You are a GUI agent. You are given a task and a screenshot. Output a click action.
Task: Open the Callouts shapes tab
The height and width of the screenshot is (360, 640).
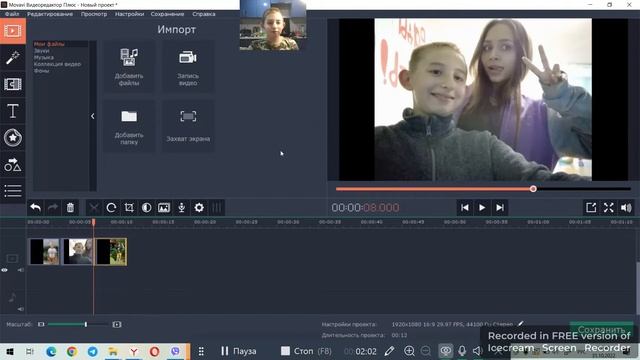click(x=13, y=164)
